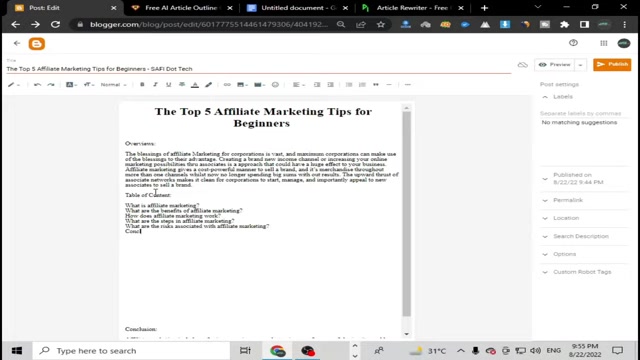640x360 pixels.
Task: Expand the Permalink section
Action: (584, 200)
